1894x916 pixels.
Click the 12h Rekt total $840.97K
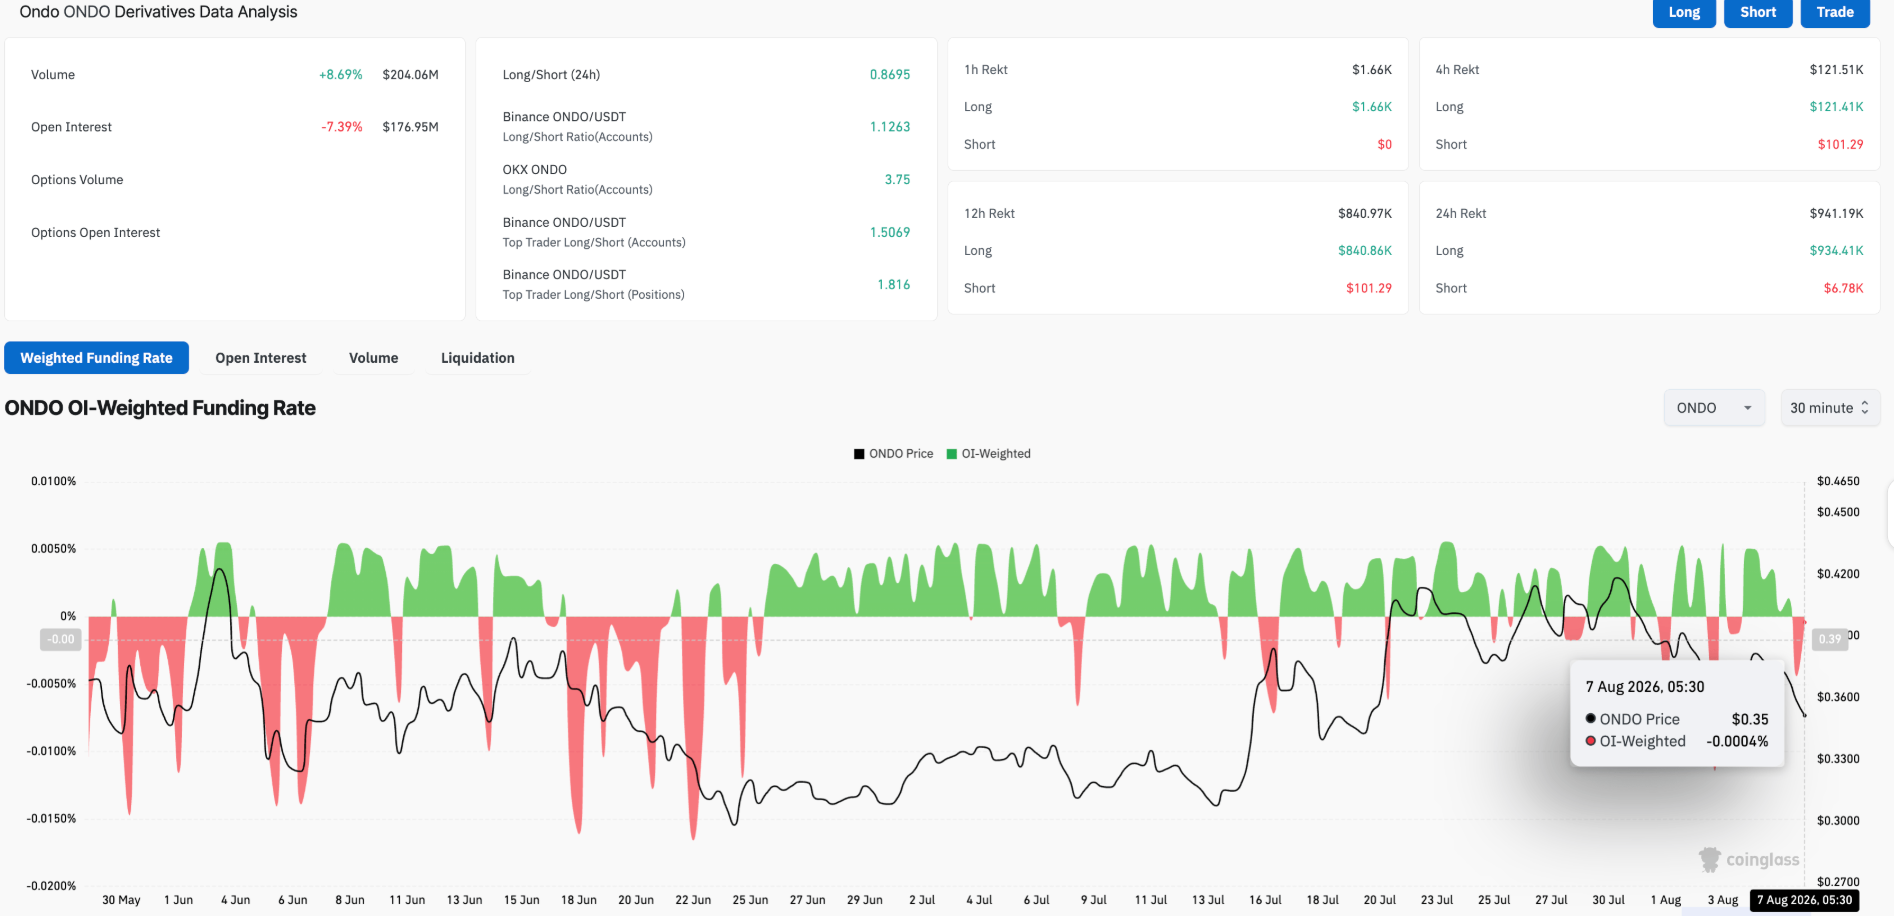pos(1365,214)
